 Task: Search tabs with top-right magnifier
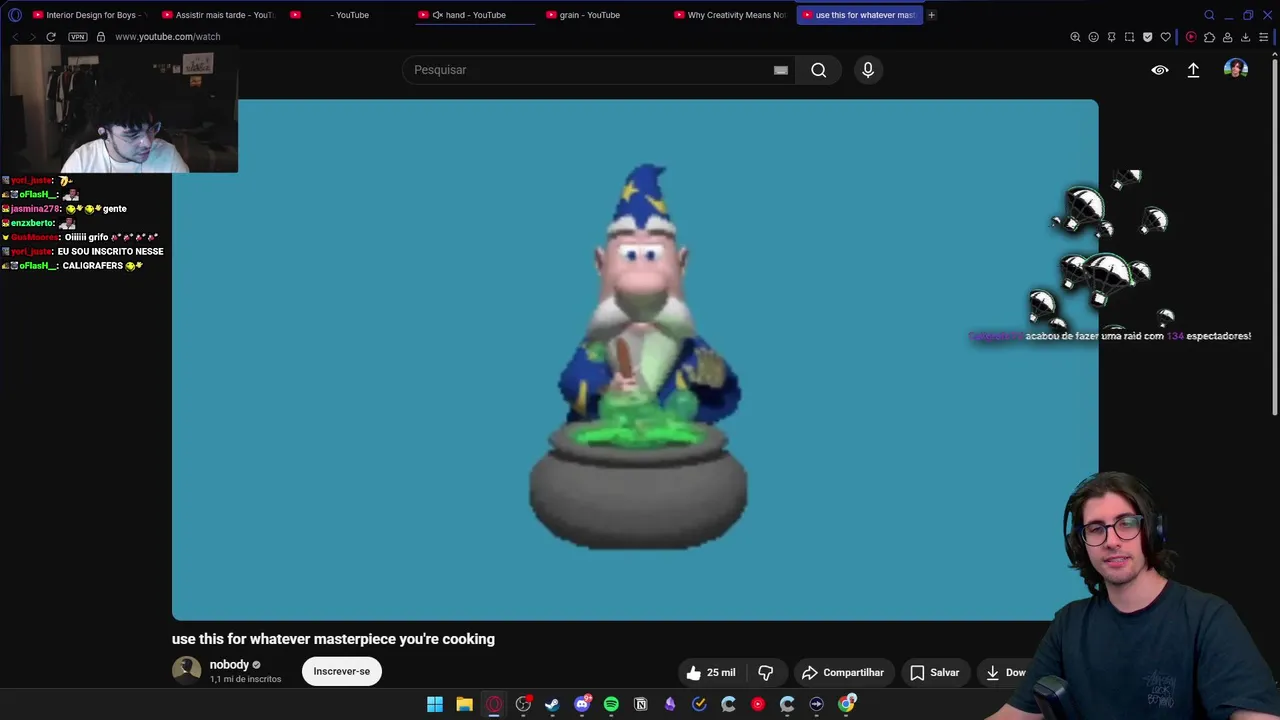click(x=1209, y=15)
